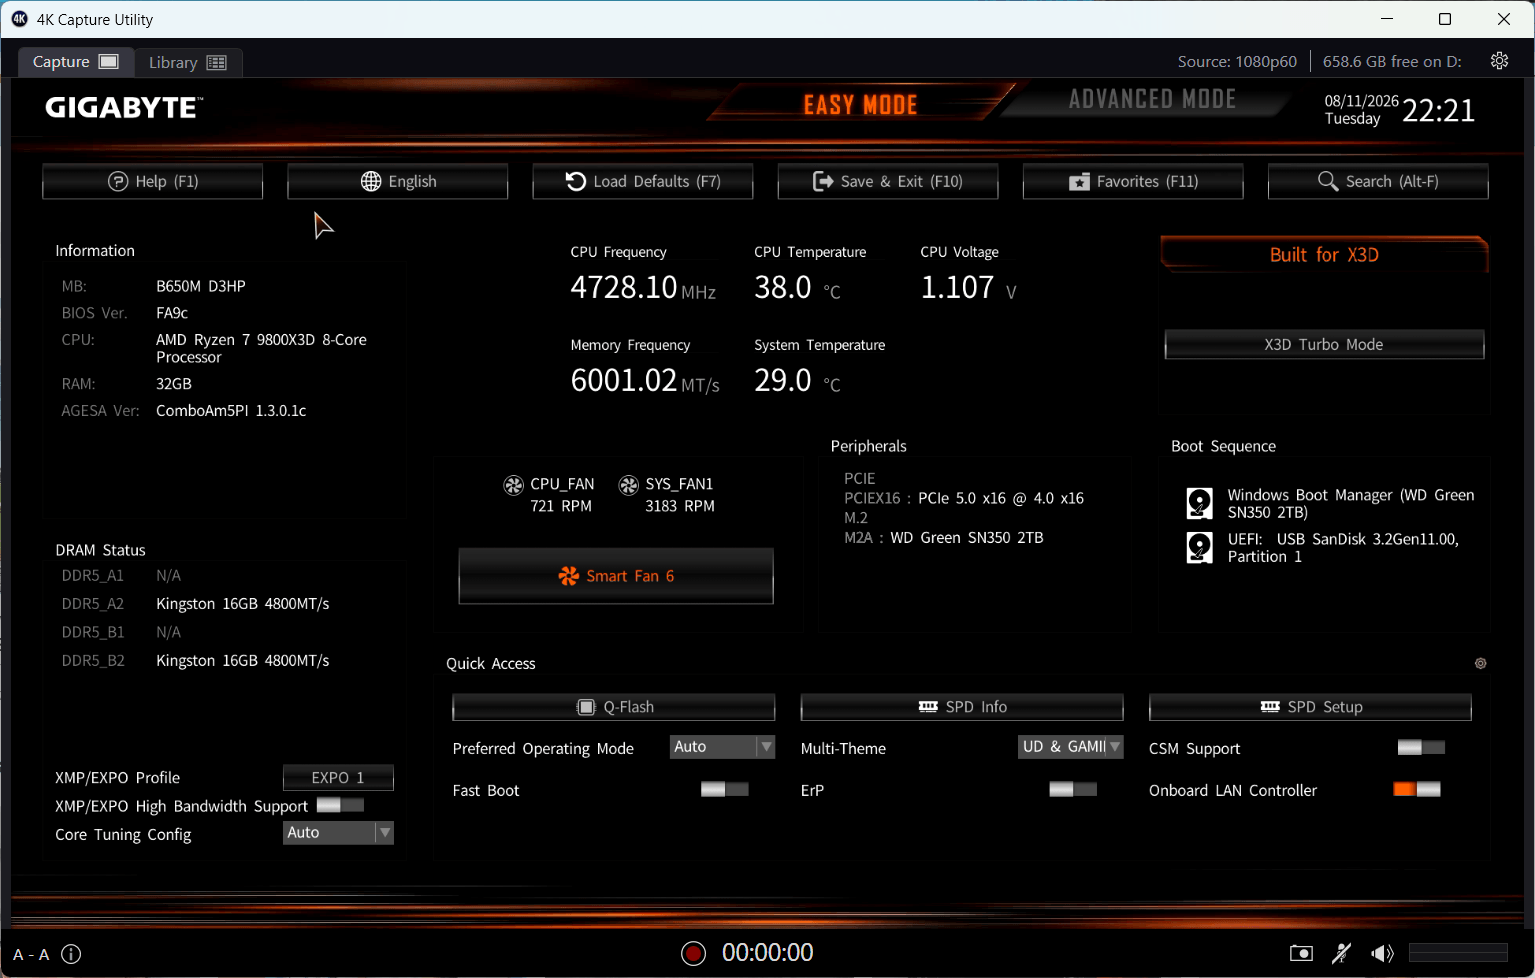Adjust the volume slider in the bottom bar
The image size is (1535, 978).
(1458, 953)
